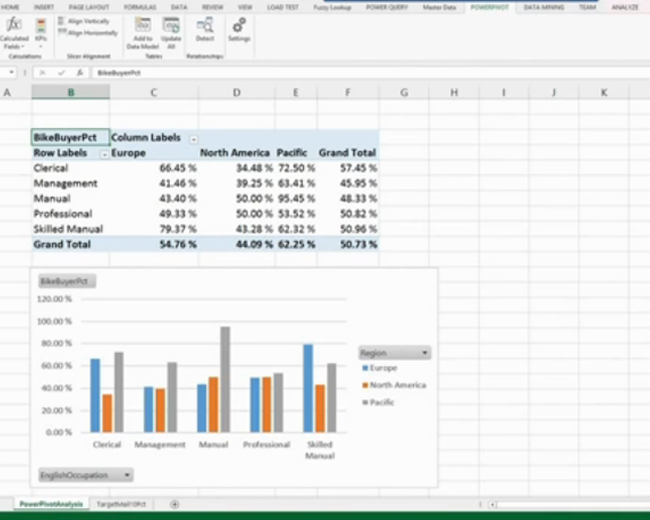650x520 pixels.
Task: Open the Calculated Fields menu icon
Action: pyautogui.click(x=14, y=25)
